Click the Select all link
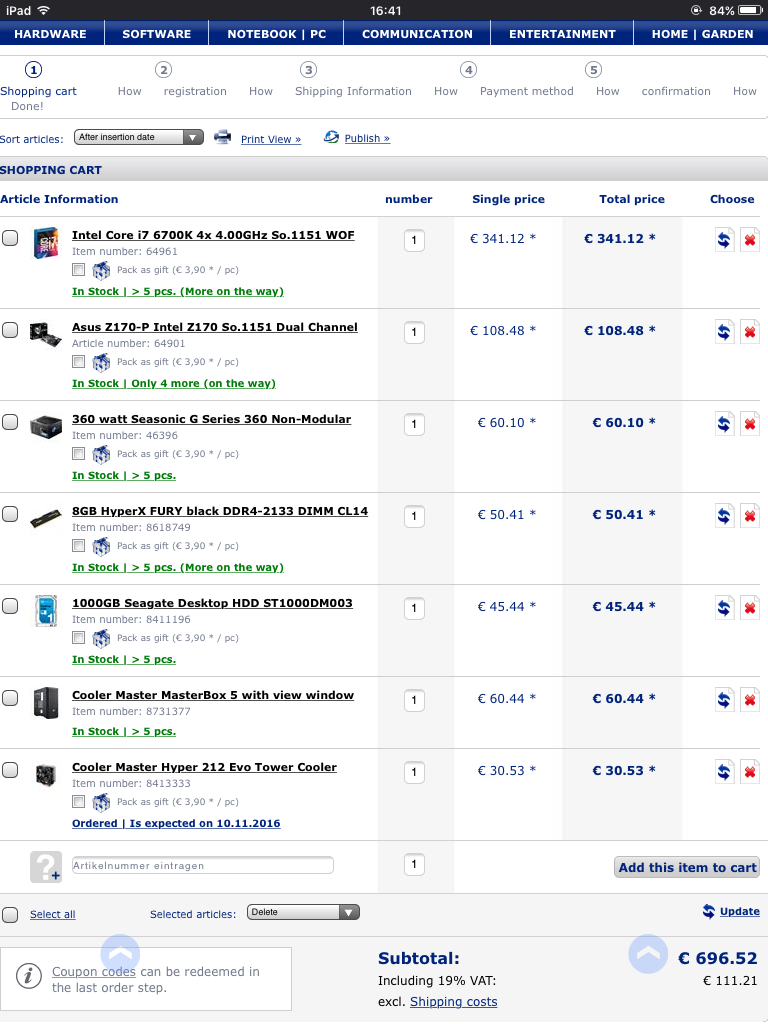The height and width of the screenshot is (1024, 768). pyautogui.click(x=52, y=914)
